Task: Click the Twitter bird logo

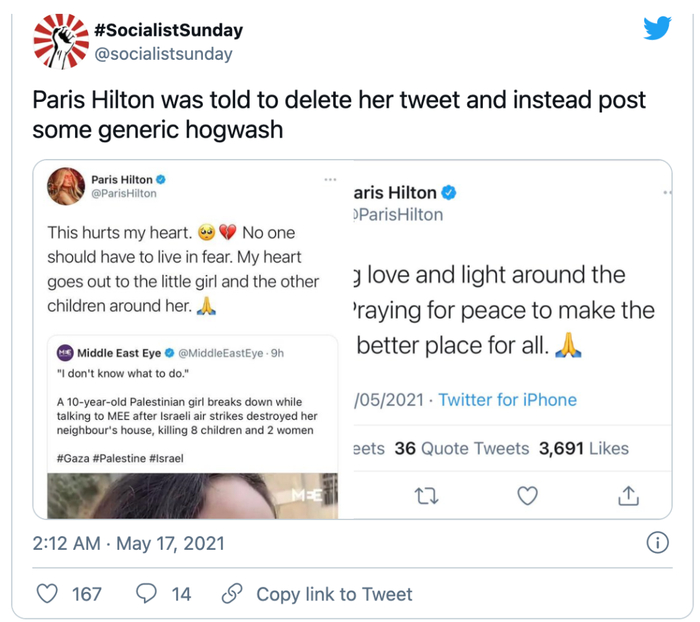Action: pos(657,28)
